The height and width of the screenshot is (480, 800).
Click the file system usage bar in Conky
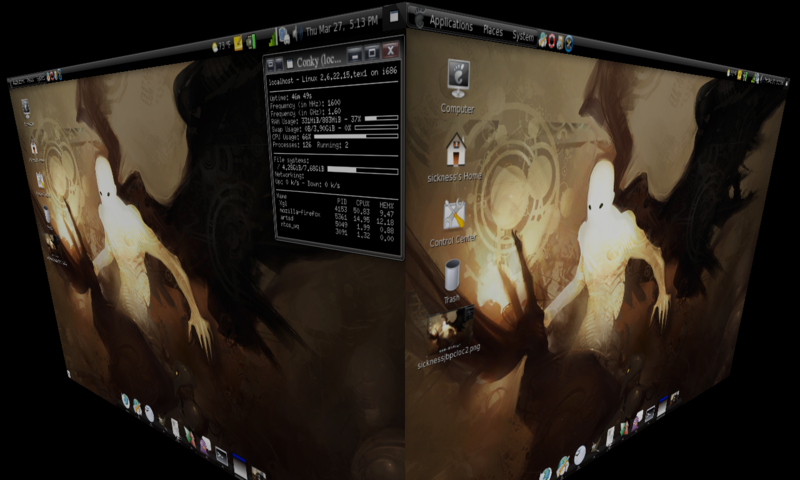(x=363, y=169)
